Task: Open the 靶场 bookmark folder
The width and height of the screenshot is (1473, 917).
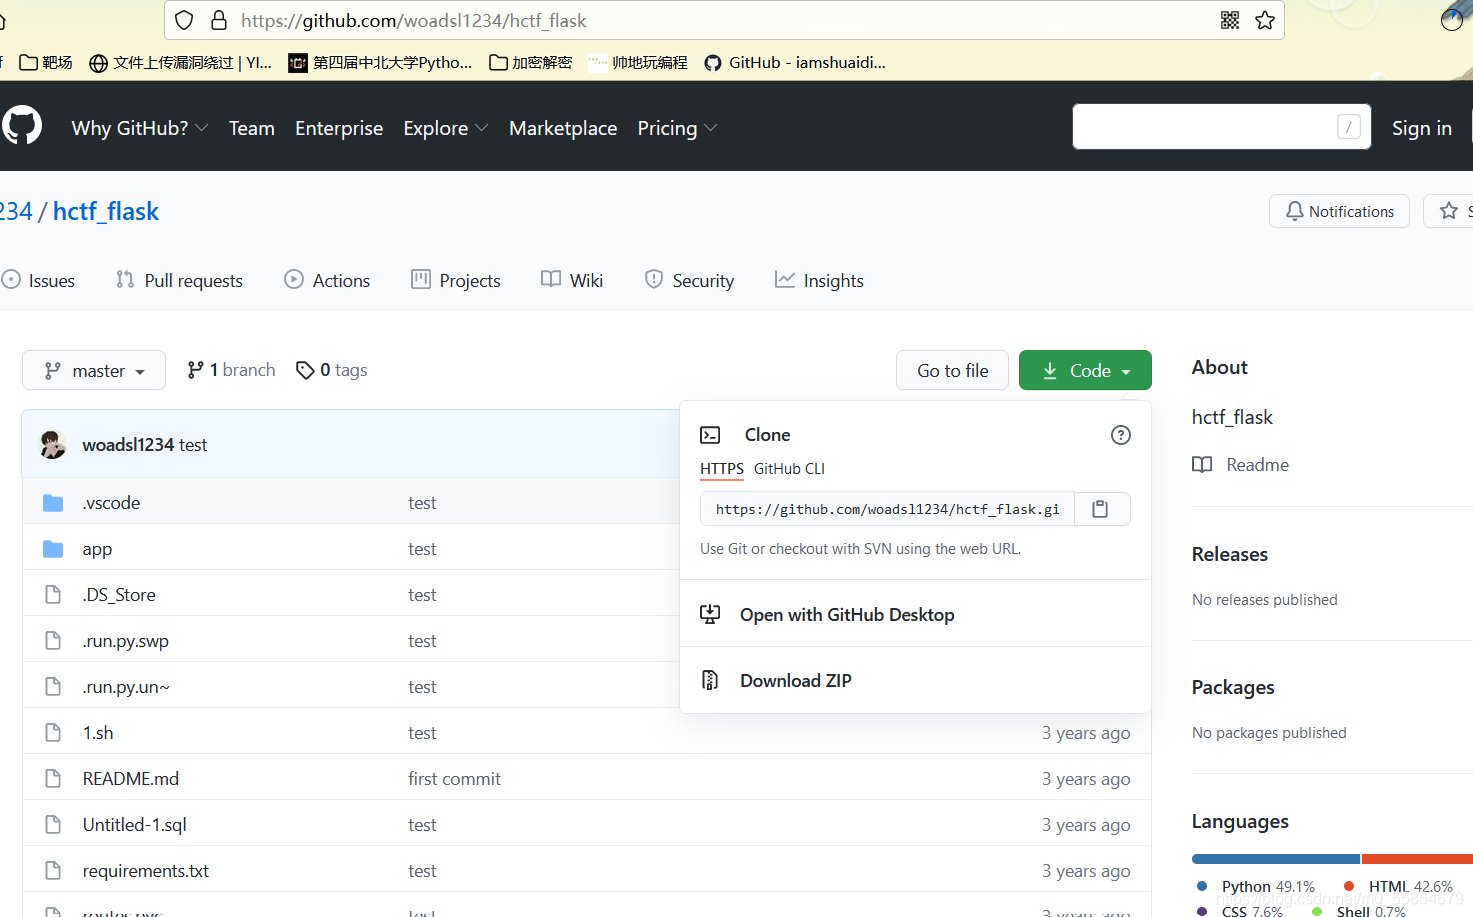Action: (x=46, y=62)
